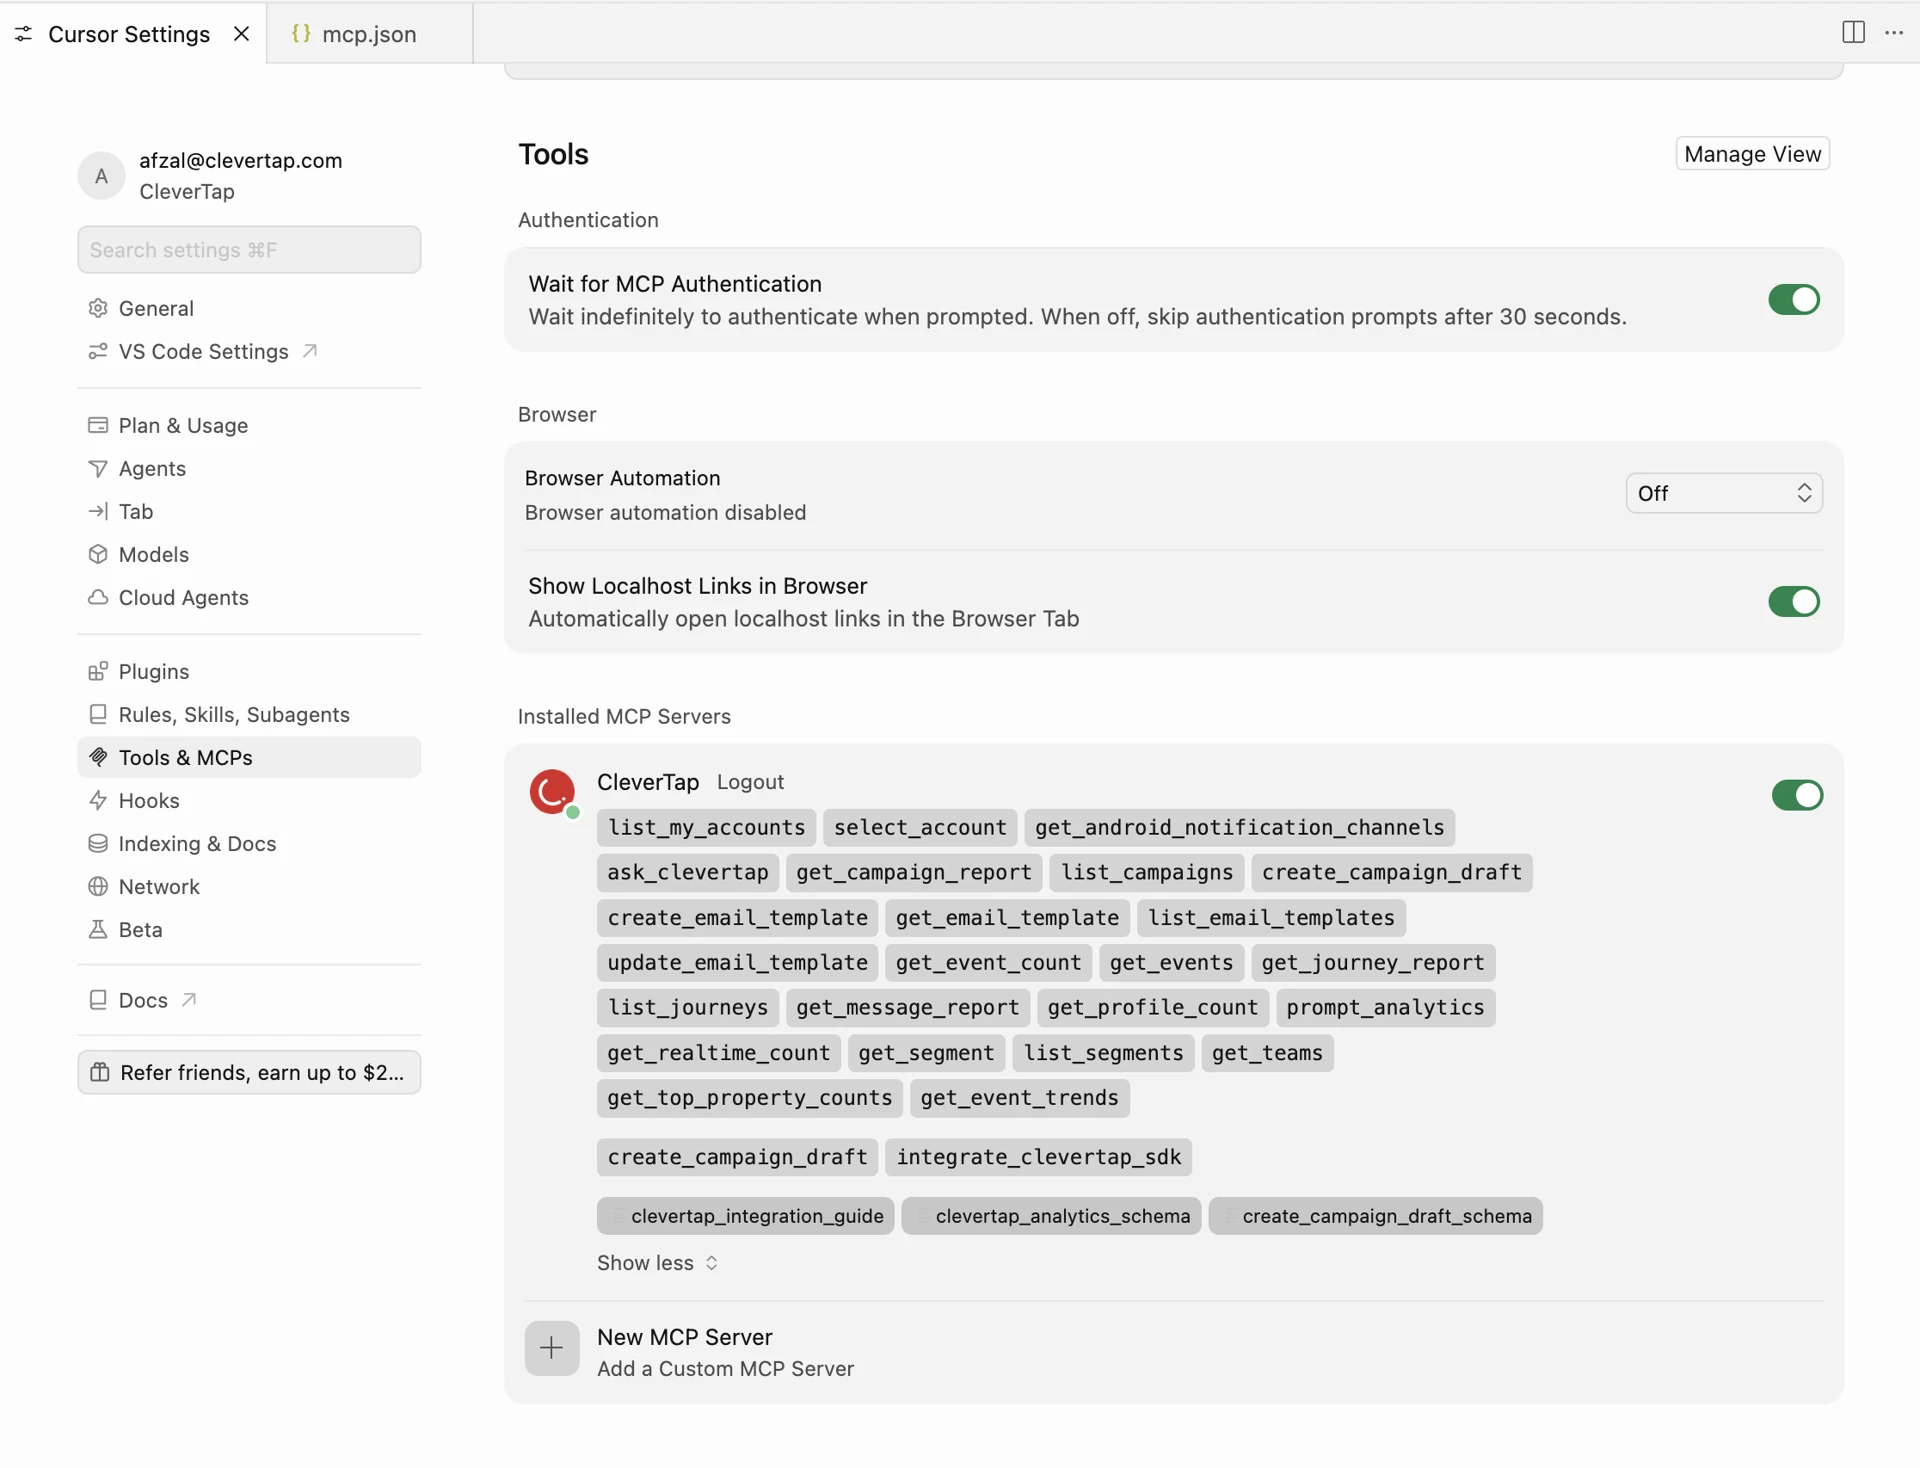Switch to the mcp.json tab
This screenshot has height=1468, width=1920.
369,34
